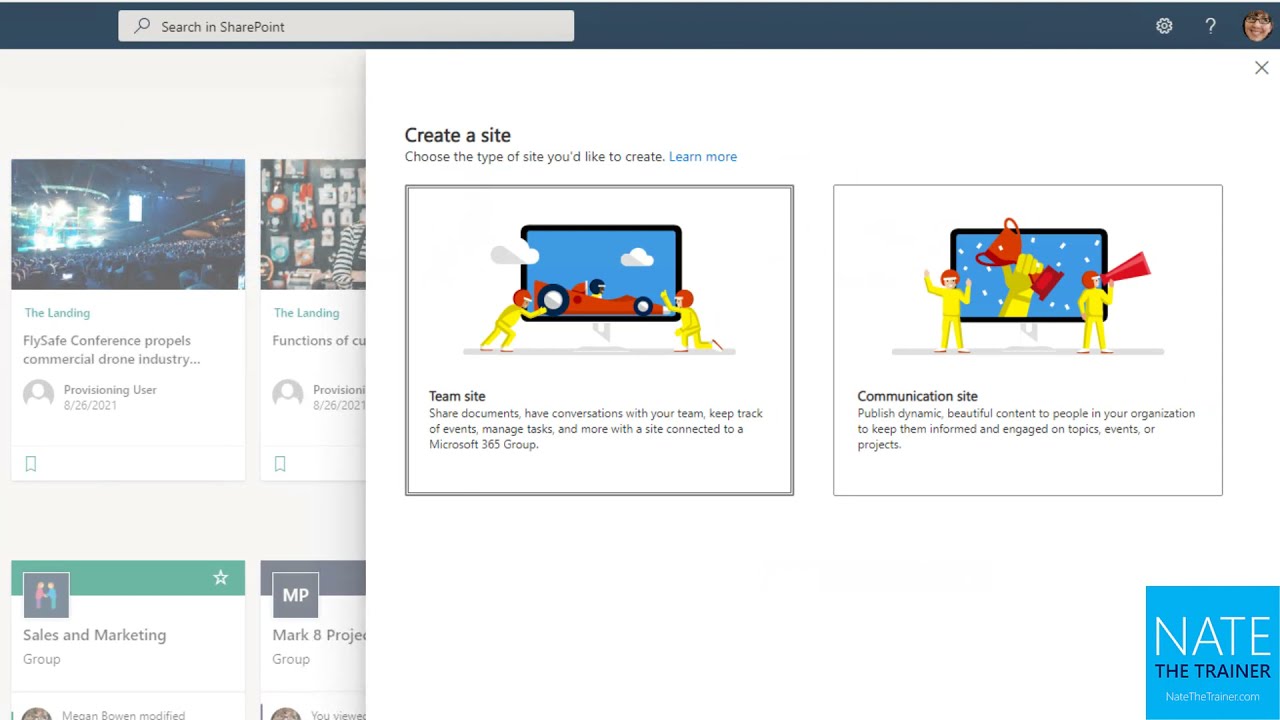Click the Provisioning User avatar on FlySafe card
Screen dimensions: 1280x720
39,394
